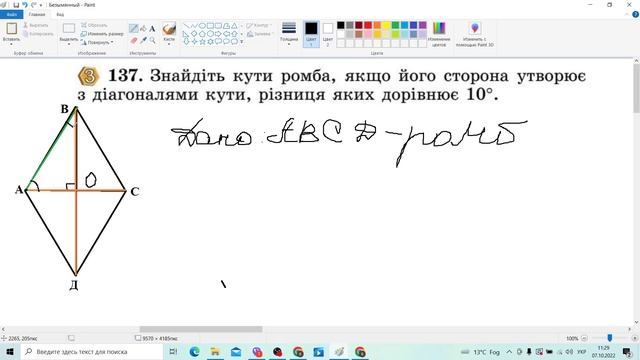The width and height of the screenshot is (640, 360).
Task: Click Save icon in quick access toolbar
Action: [x=16, y=5]
